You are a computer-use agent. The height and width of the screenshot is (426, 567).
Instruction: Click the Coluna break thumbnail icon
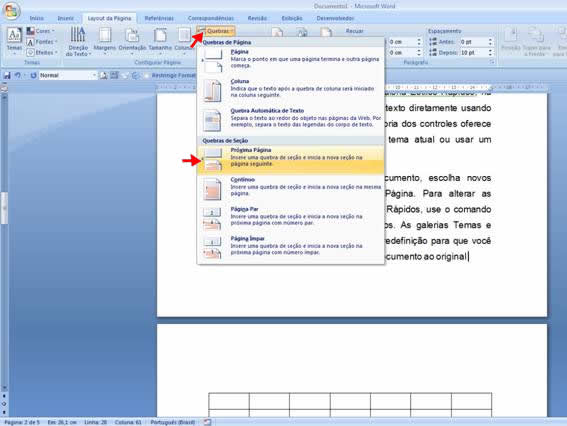click(x=213, y=90)
